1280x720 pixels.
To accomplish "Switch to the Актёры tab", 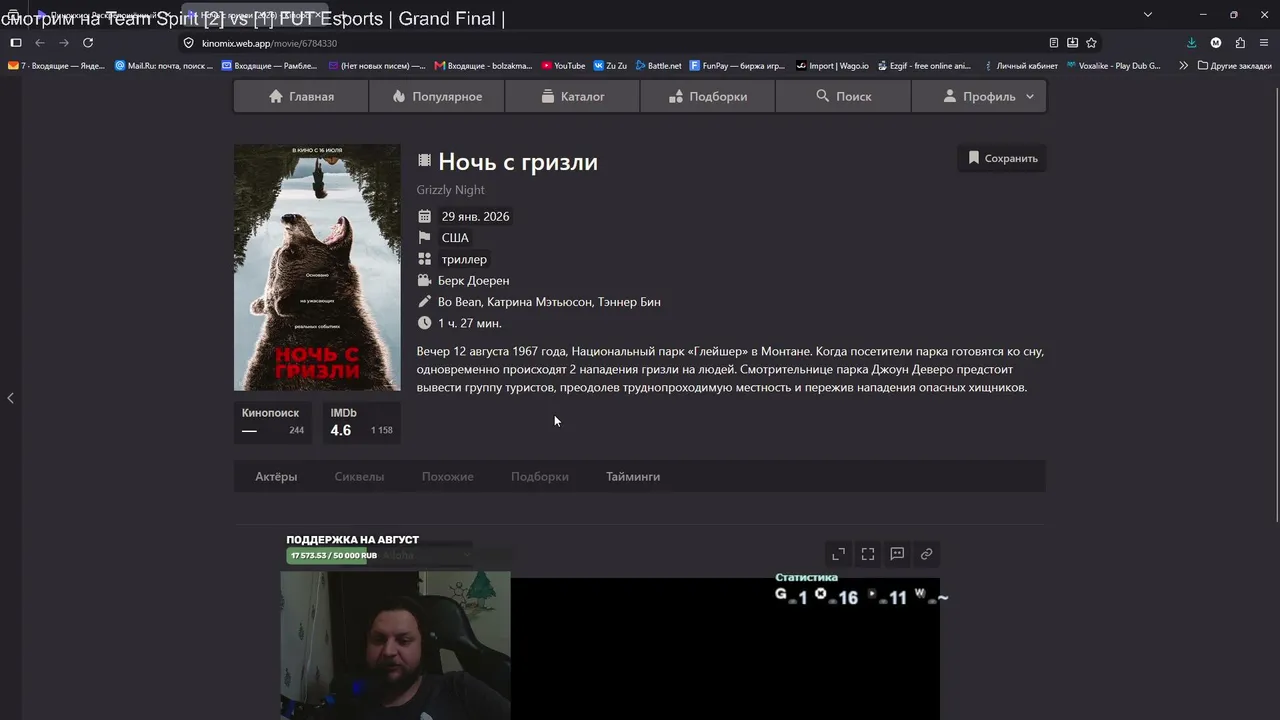I will click(276, 477).
